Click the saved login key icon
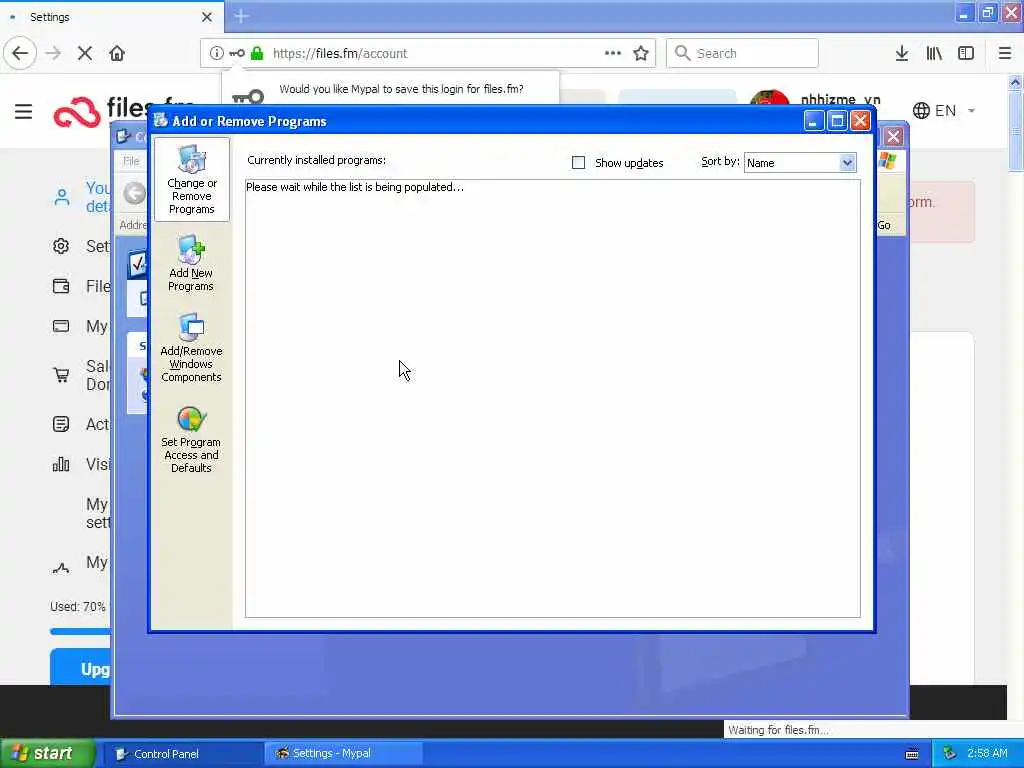The image size is (1024, 768). pos(237,54)
